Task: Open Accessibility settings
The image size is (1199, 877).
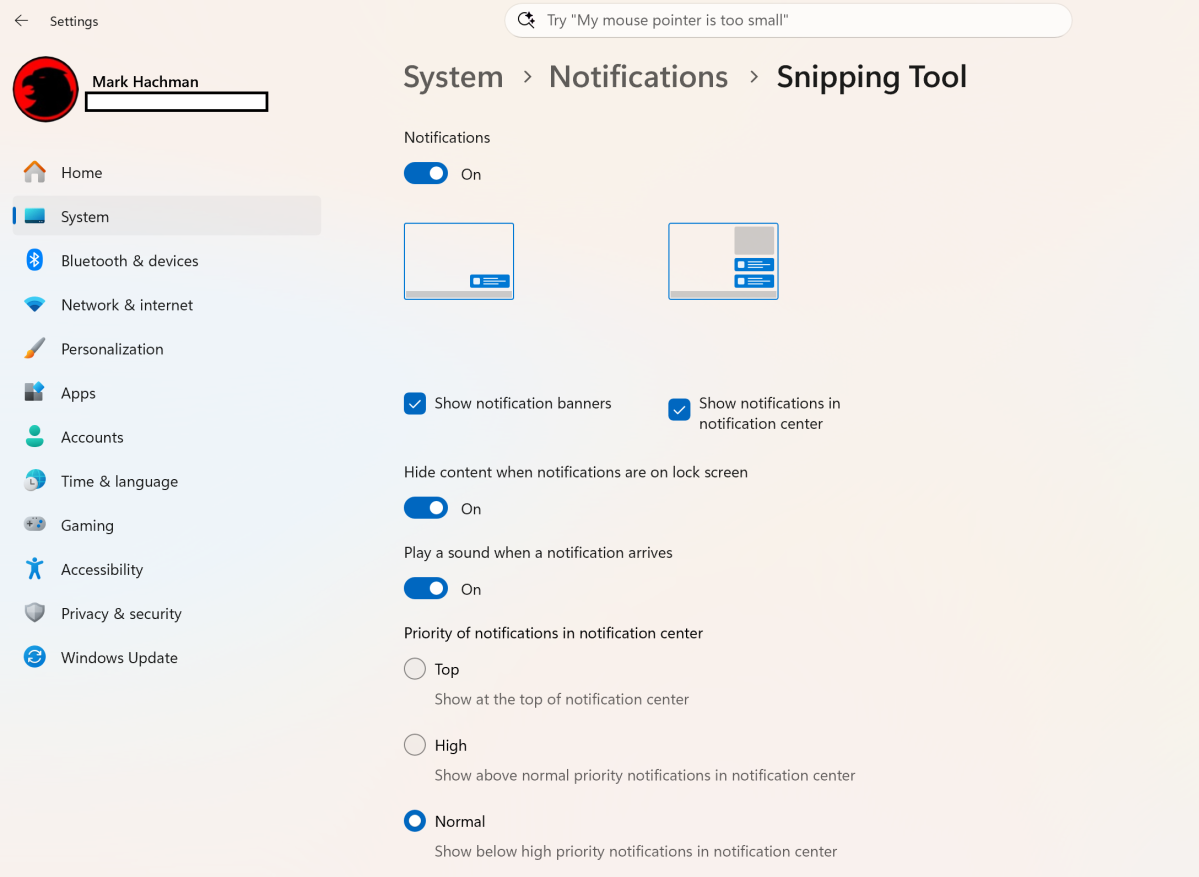Action: click(x=167, y=568)
